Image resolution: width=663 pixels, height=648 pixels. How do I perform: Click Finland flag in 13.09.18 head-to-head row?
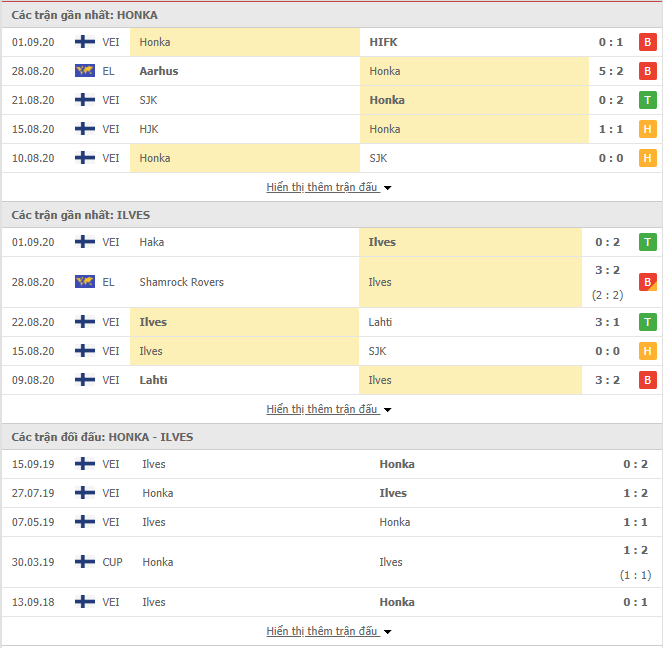(85, 602)
